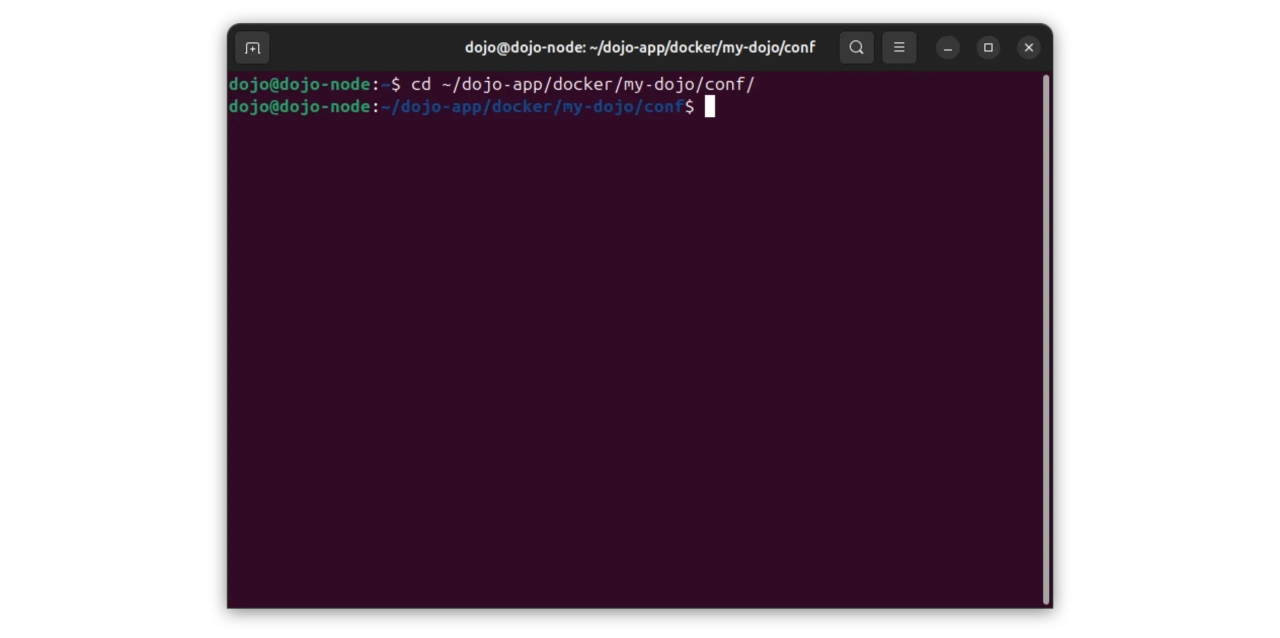
Task: Click the window title text in the header
Action: 640,48
